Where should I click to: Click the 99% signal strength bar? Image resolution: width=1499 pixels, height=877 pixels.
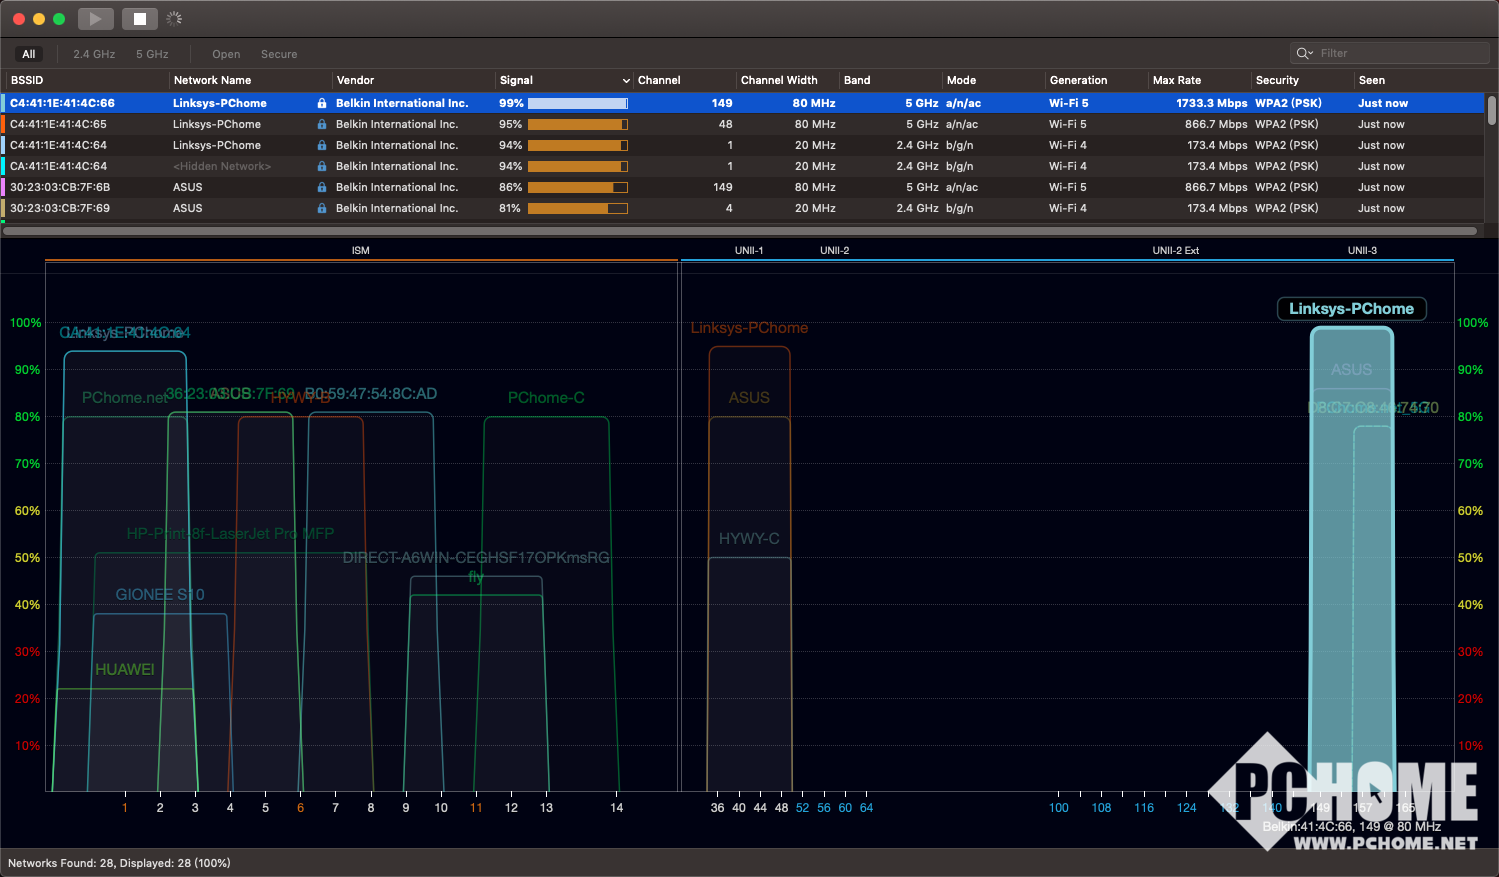(578, 103)
